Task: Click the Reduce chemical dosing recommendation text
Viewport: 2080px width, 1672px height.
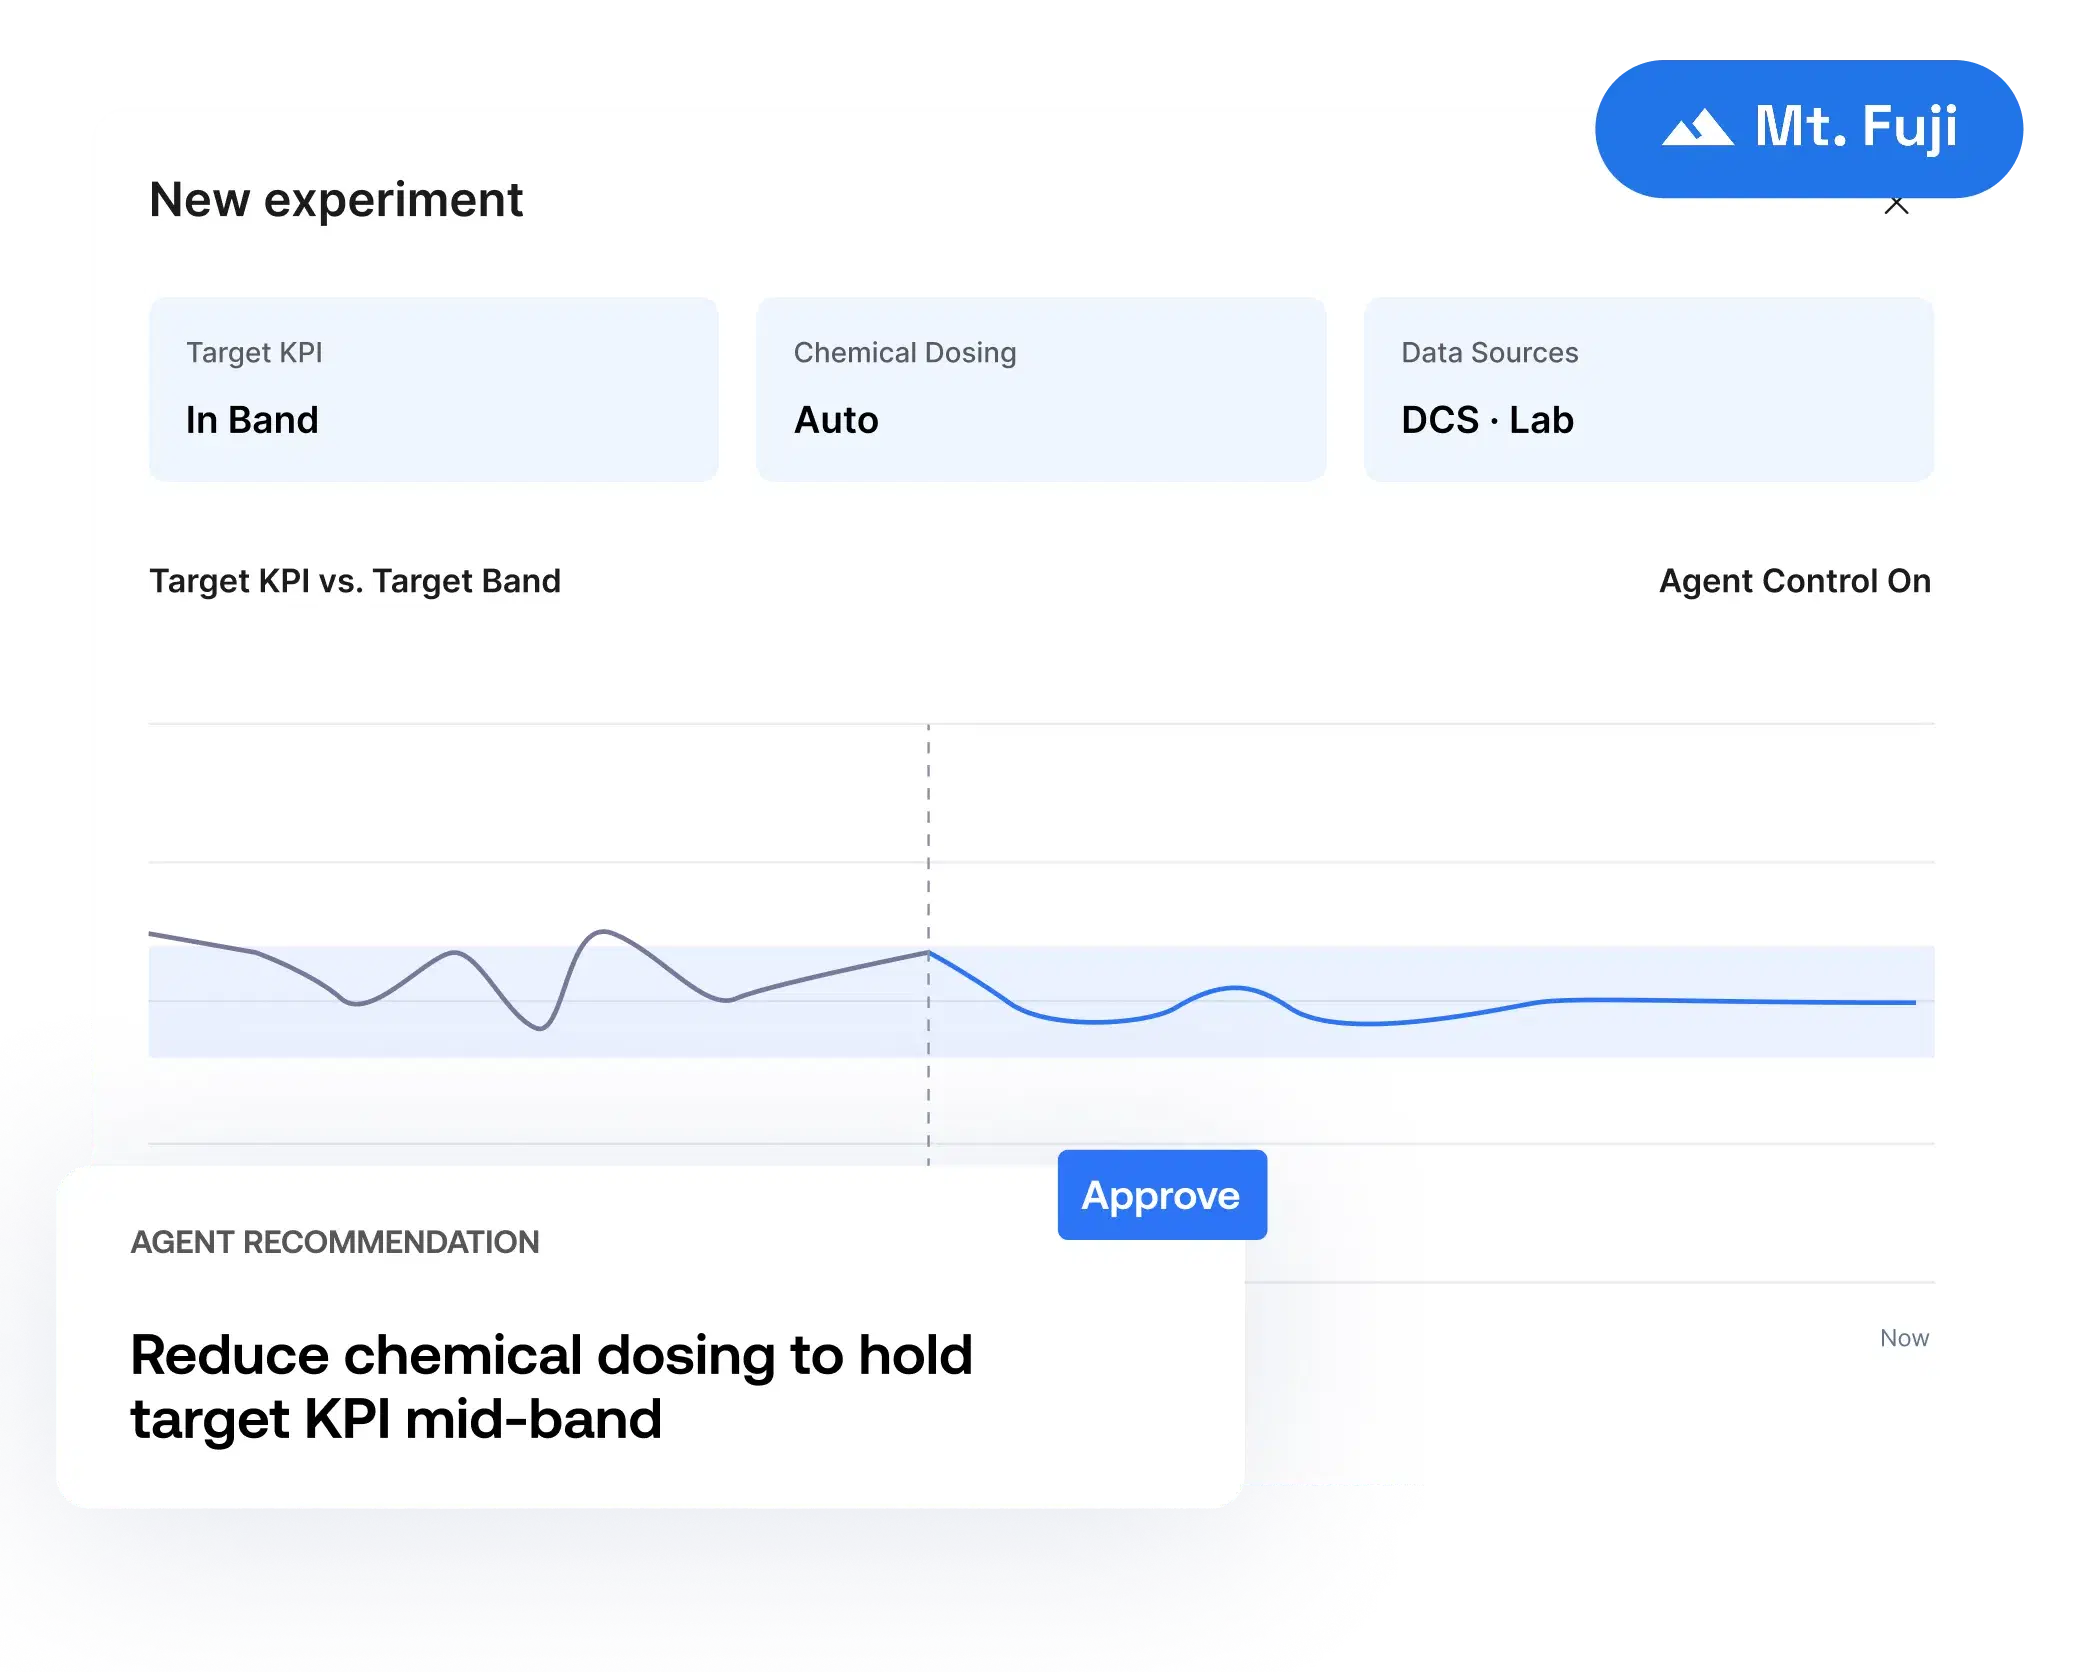Action: [x=551, y=1387]
